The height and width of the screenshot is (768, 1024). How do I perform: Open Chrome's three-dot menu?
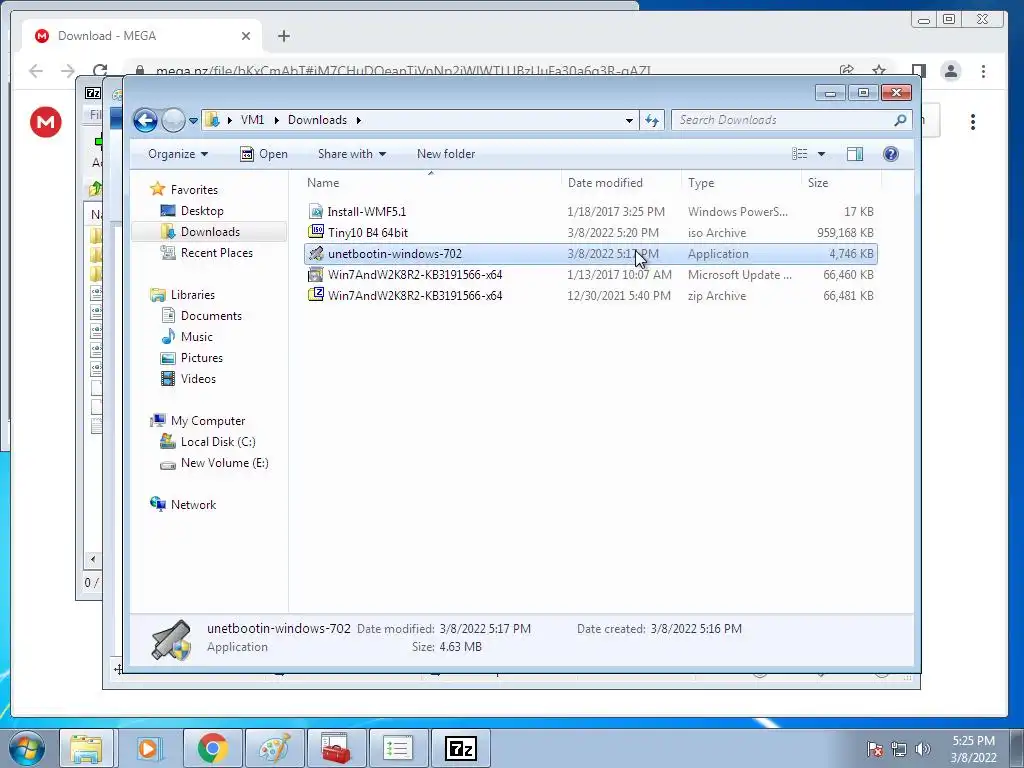coord(984,71)
